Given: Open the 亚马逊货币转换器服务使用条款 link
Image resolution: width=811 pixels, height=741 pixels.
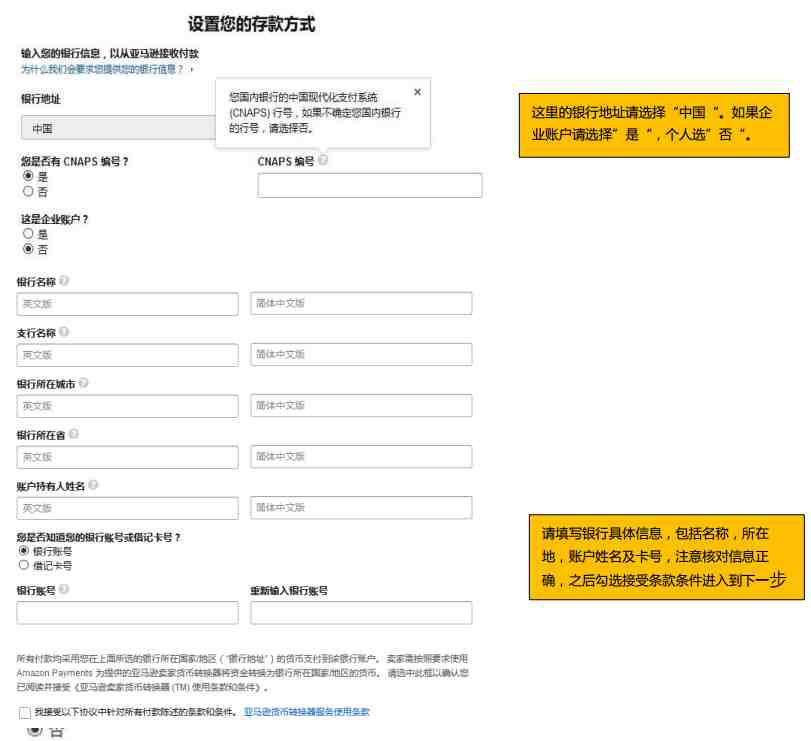Looking at the screenshot, I should 307,712.
